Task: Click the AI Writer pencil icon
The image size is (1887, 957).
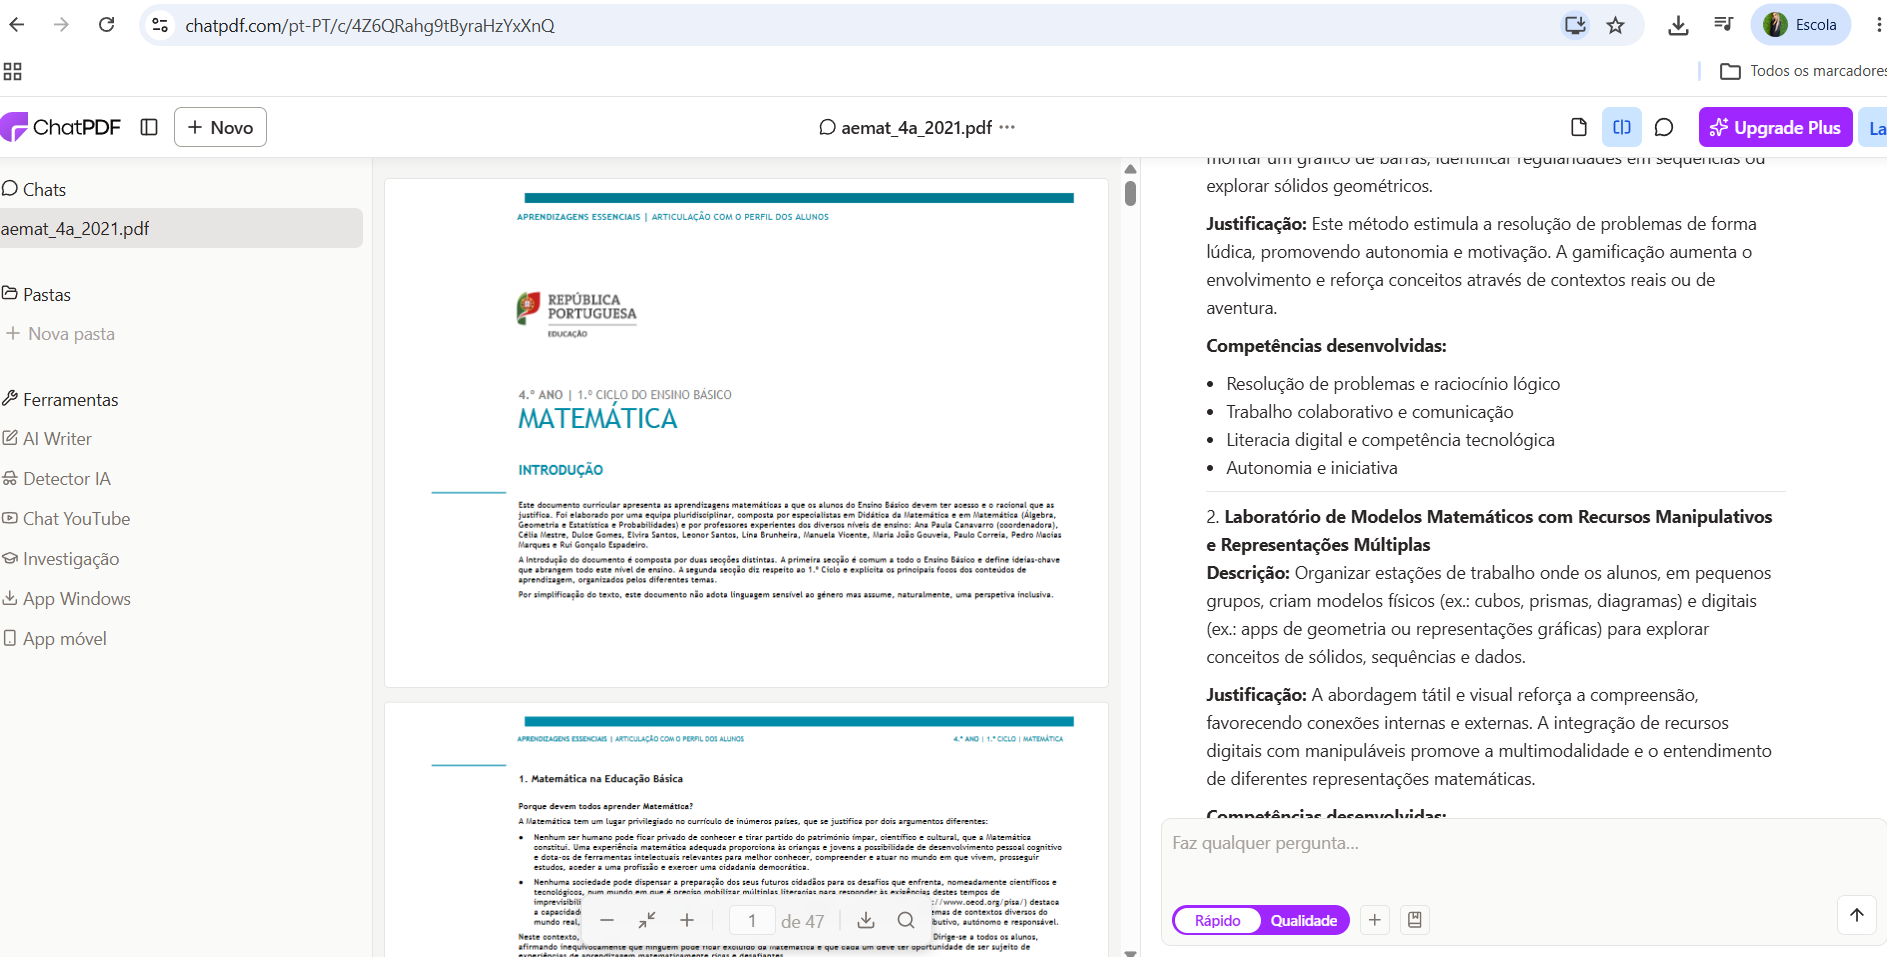Action: point(10,438)
